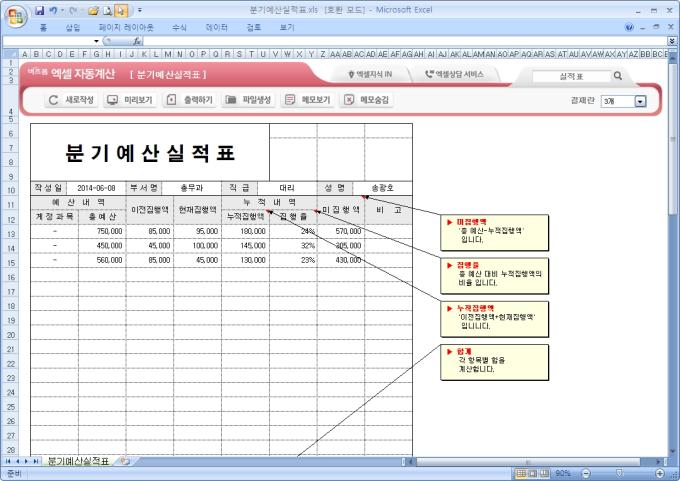This screenshot has width=680, height=481.
Task: Open the 데이터 ribbon tab
Action: point(216,27)
